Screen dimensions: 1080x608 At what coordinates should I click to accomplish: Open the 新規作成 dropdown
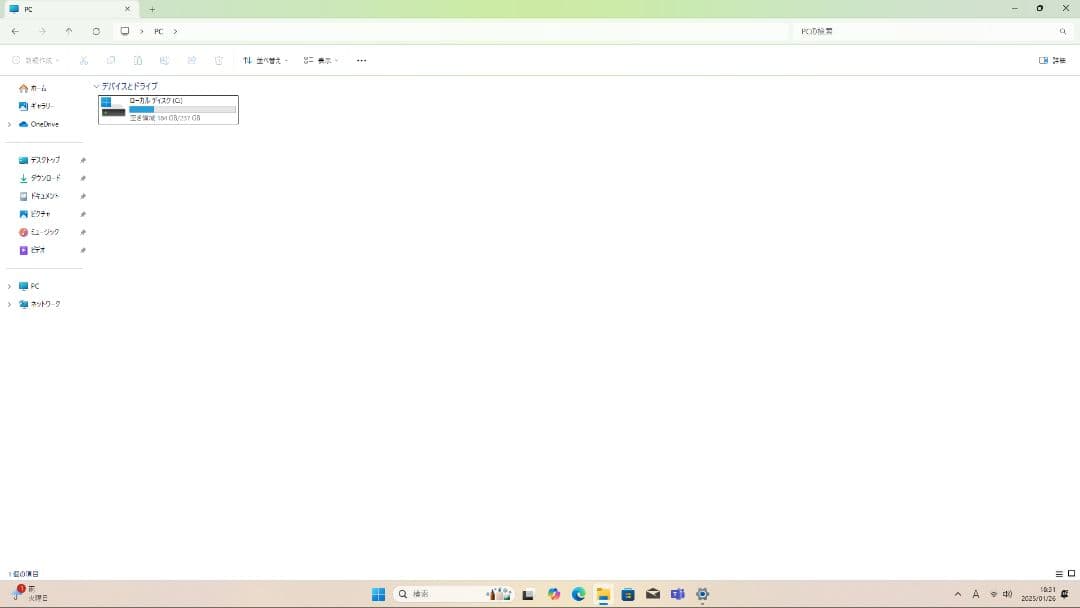(x=37, y=60)
